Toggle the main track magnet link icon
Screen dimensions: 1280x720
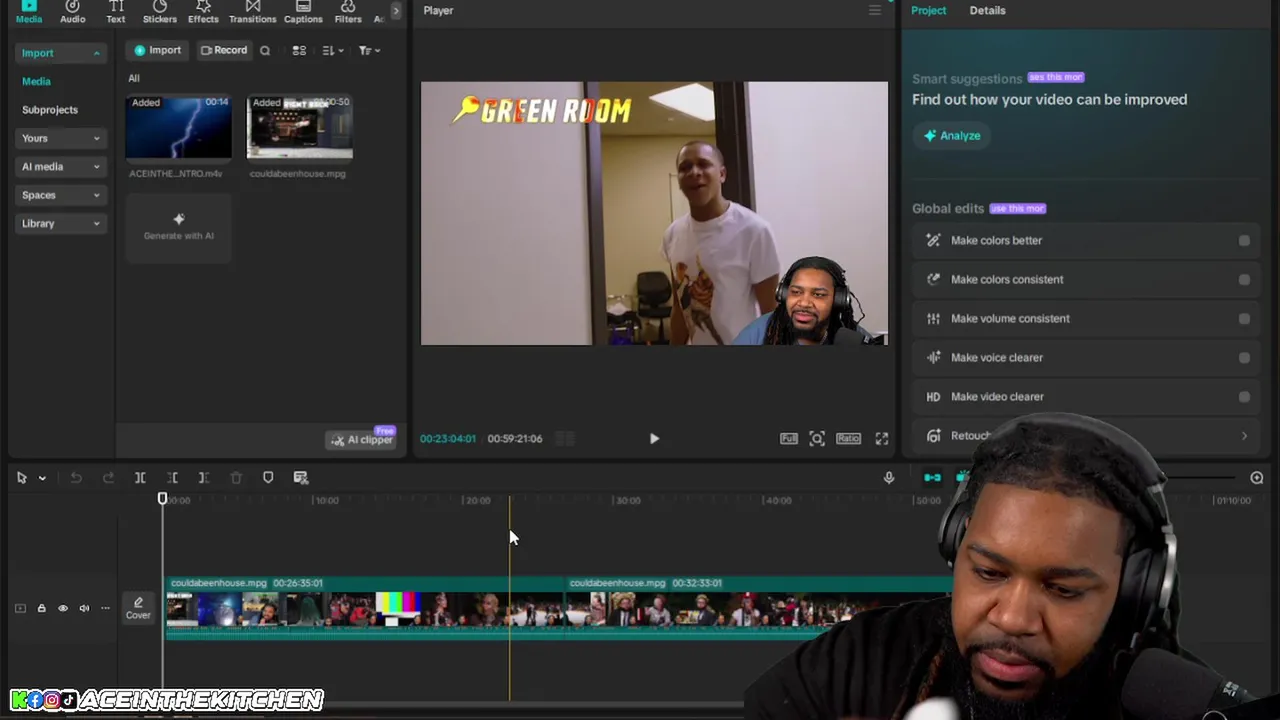pos(932,478)
